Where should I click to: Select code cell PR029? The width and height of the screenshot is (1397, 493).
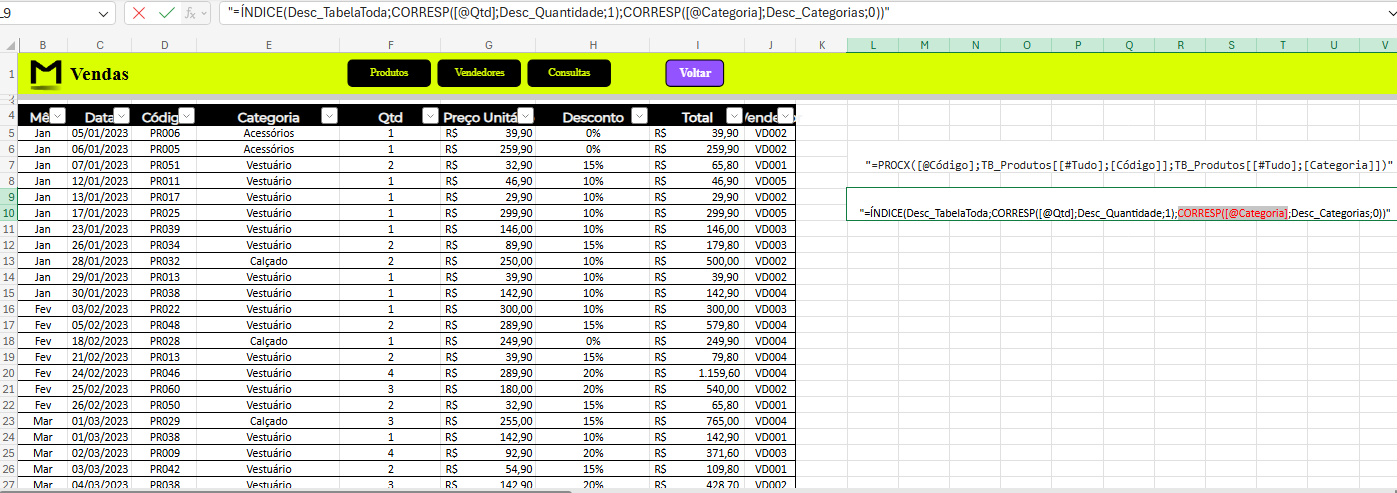(x=164, y=421)
